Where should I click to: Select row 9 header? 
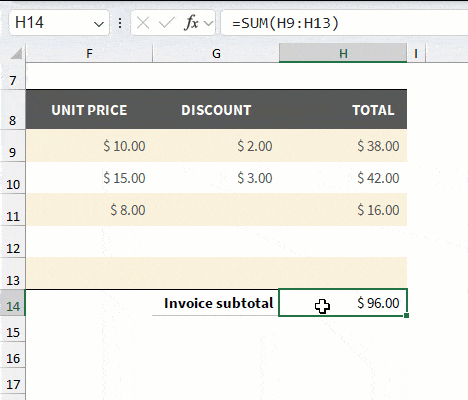tap(13, 146)
